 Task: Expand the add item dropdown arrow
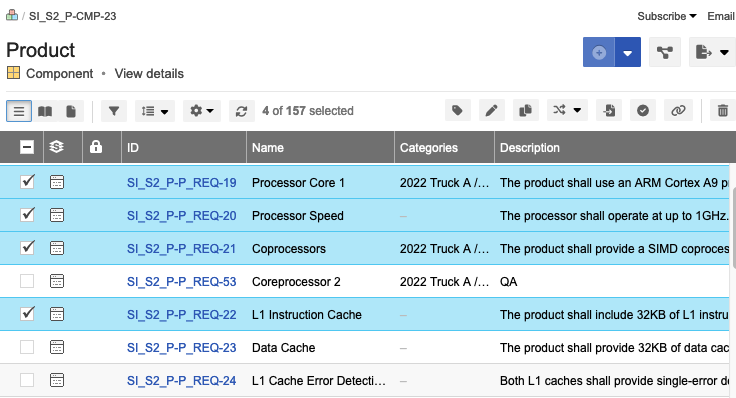(628, 52)
